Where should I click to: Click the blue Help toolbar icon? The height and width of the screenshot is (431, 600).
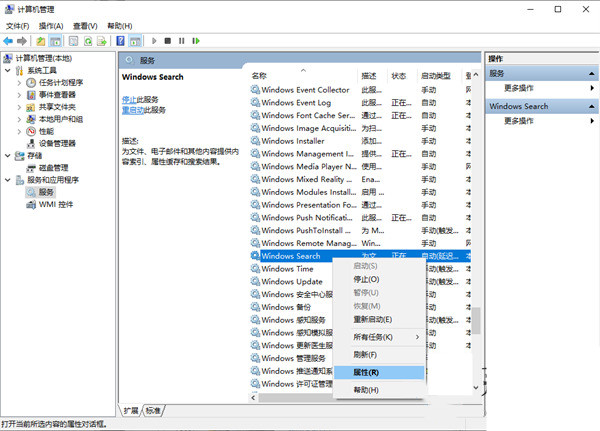(120, 41)
